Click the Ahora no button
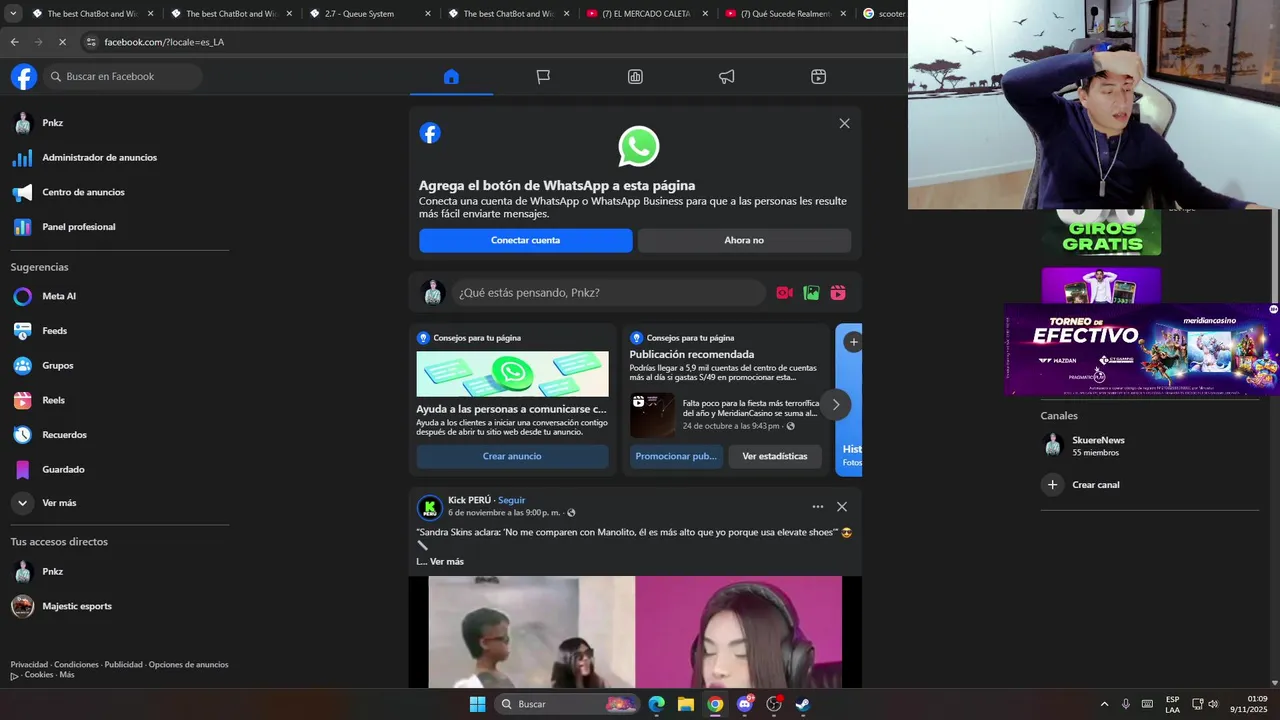1280x720 pixels. tap(744, 241)
